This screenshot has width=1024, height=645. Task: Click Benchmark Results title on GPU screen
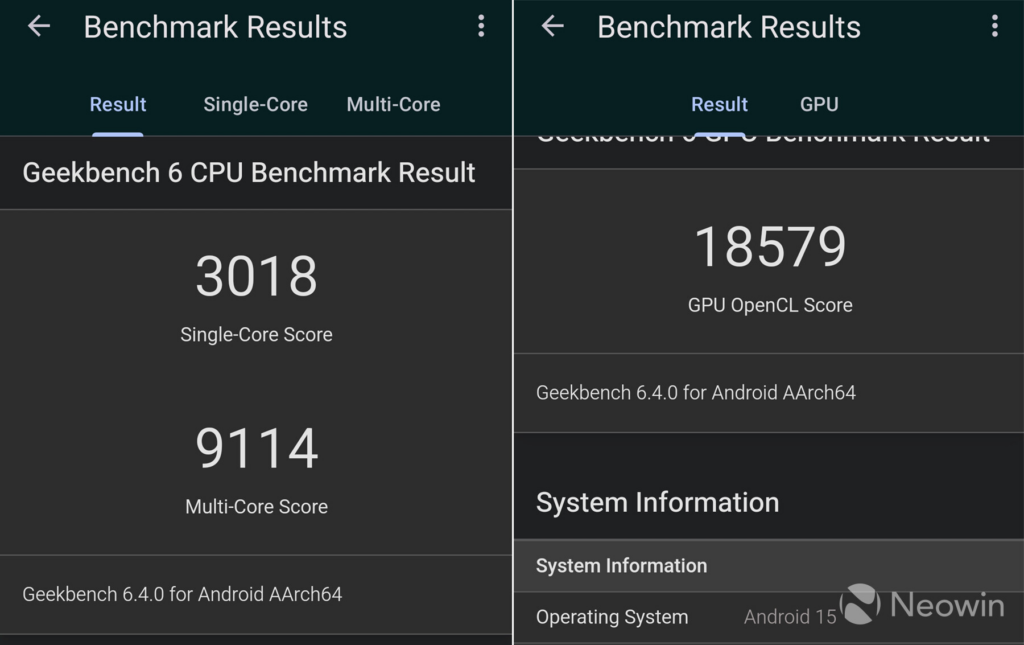tap(729, 27)
